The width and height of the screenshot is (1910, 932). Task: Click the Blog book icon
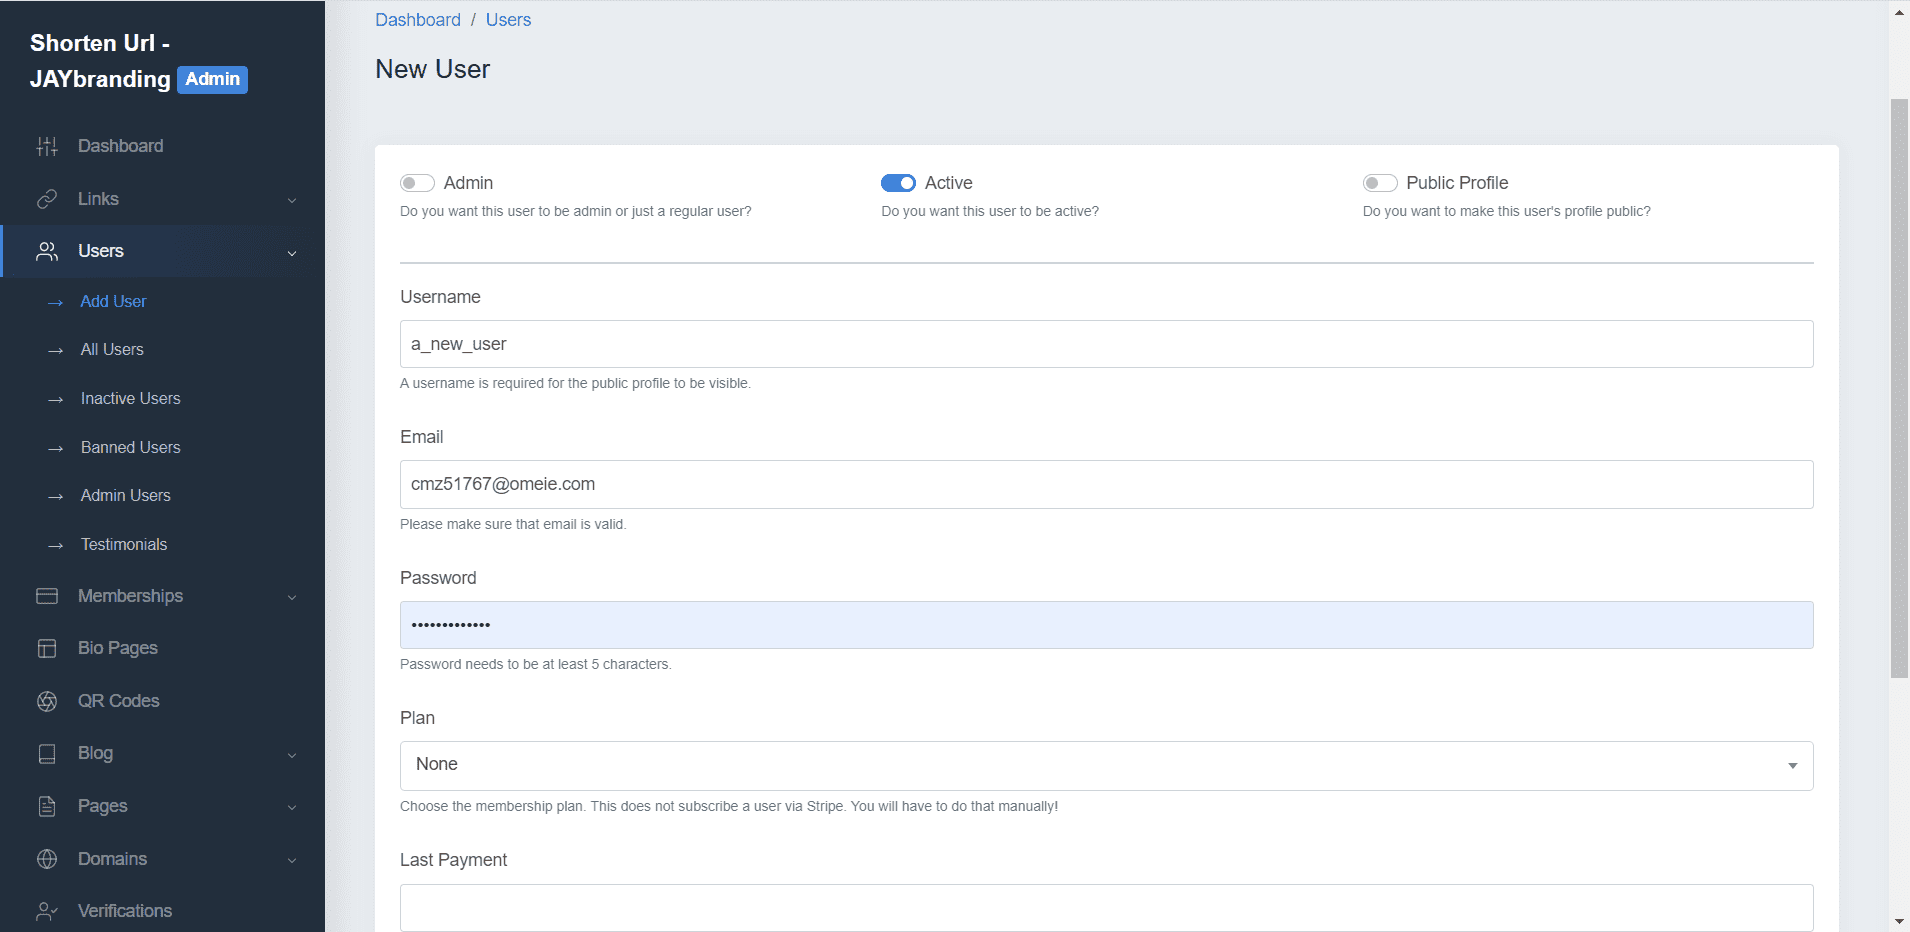(47, 754)
